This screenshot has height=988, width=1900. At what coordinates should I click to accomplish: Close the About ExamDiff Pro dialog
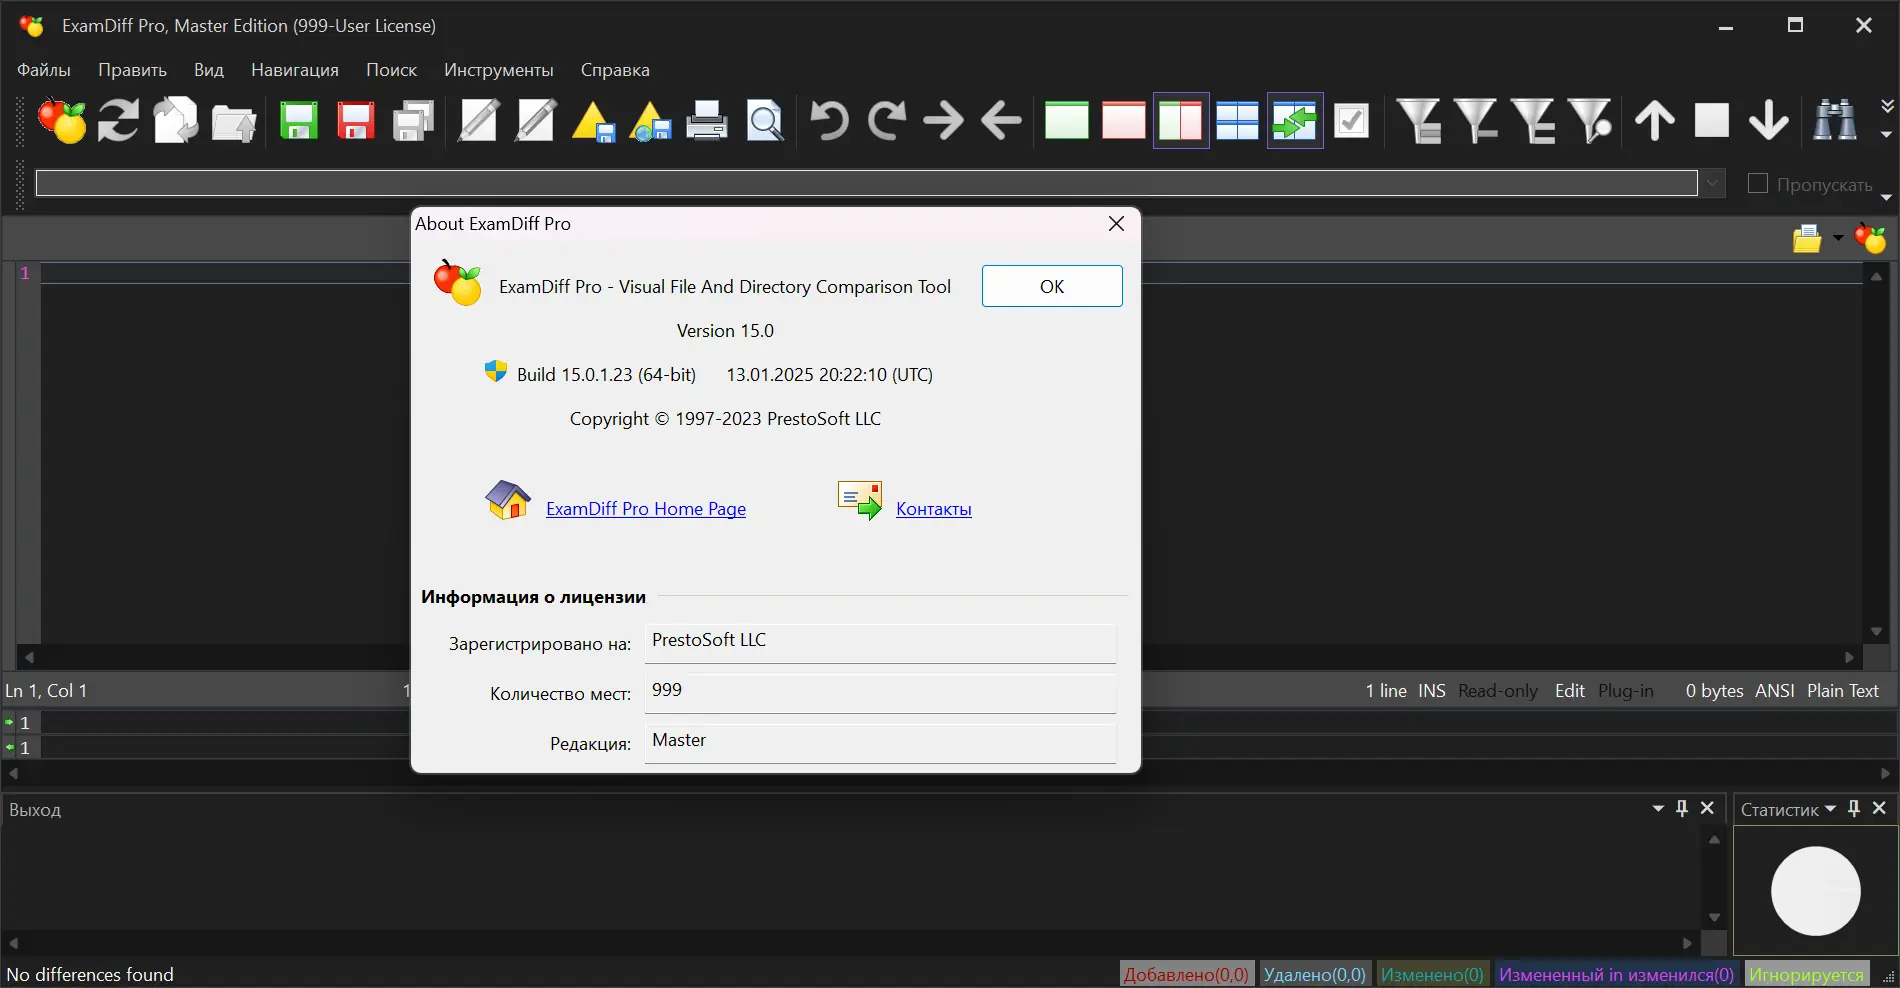1117,224
